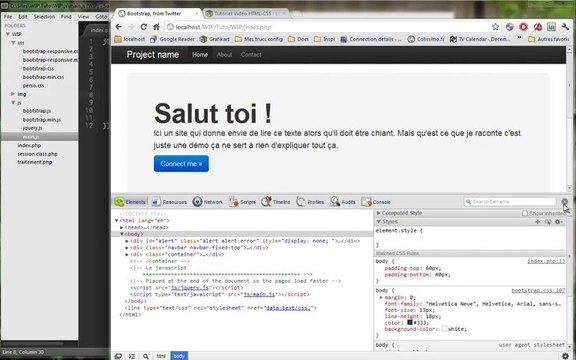Click the browser back arrow
Viewport: 576px width, 360px height.
point(118,27)
